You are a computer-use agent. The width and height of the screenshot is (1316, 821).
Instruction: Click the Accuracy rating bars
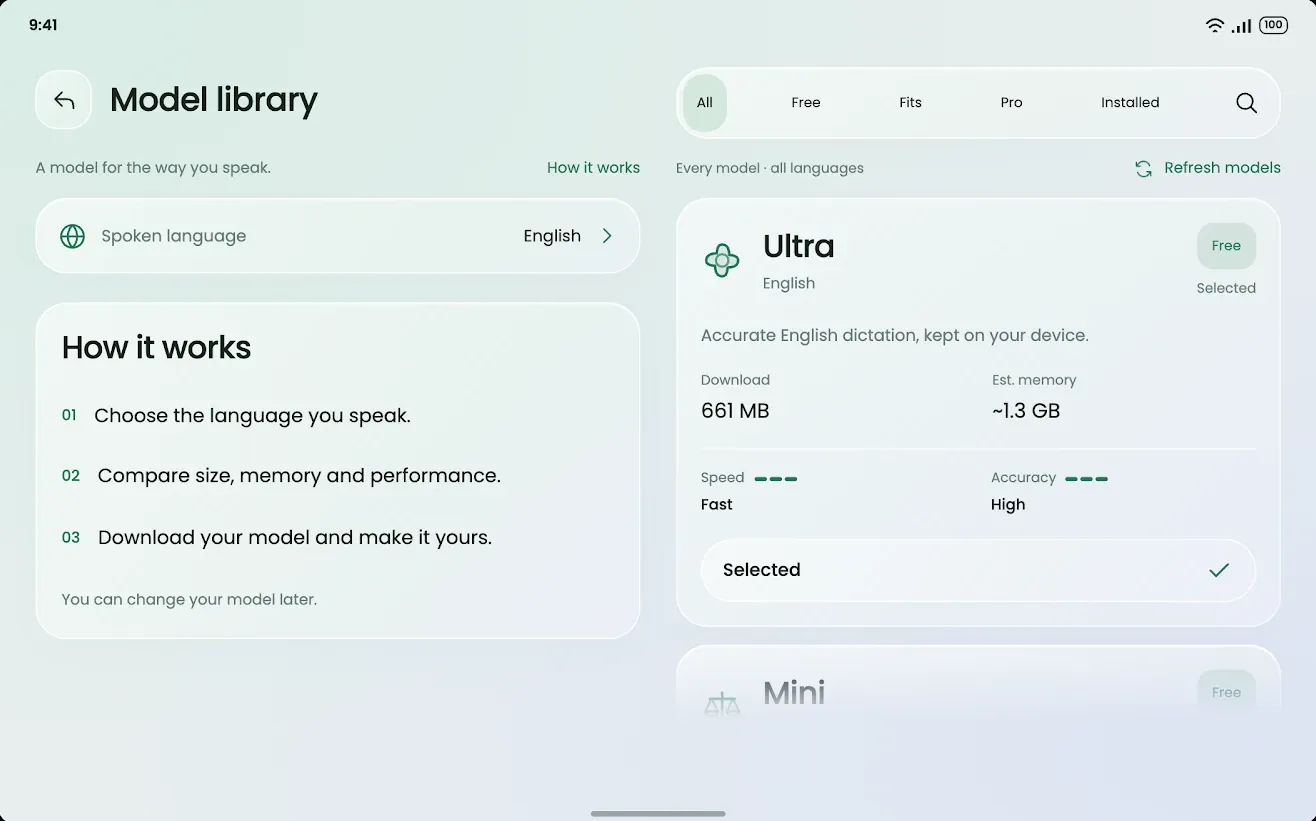(x=1086, y=479)
